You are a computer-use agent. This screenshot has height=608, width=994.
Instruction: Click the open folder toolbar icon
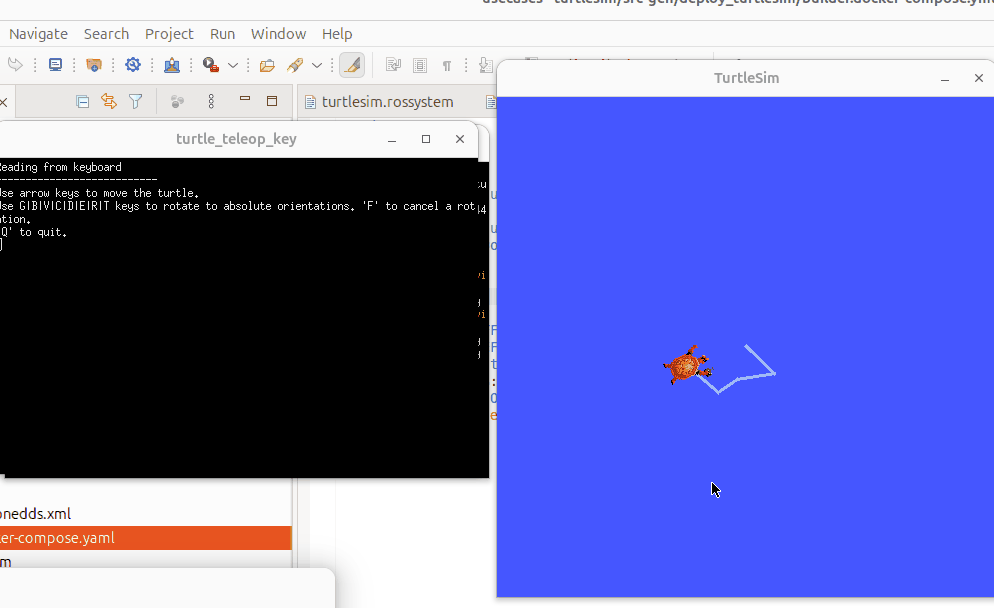pos(267,65)
